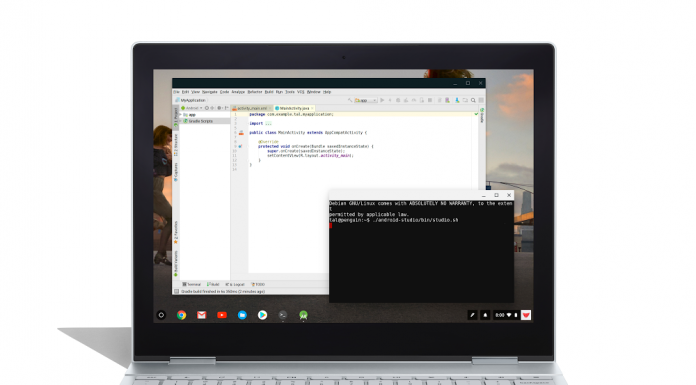Click the status bar tool windows icon
The image size is (696, 385).
pos(176,291)
